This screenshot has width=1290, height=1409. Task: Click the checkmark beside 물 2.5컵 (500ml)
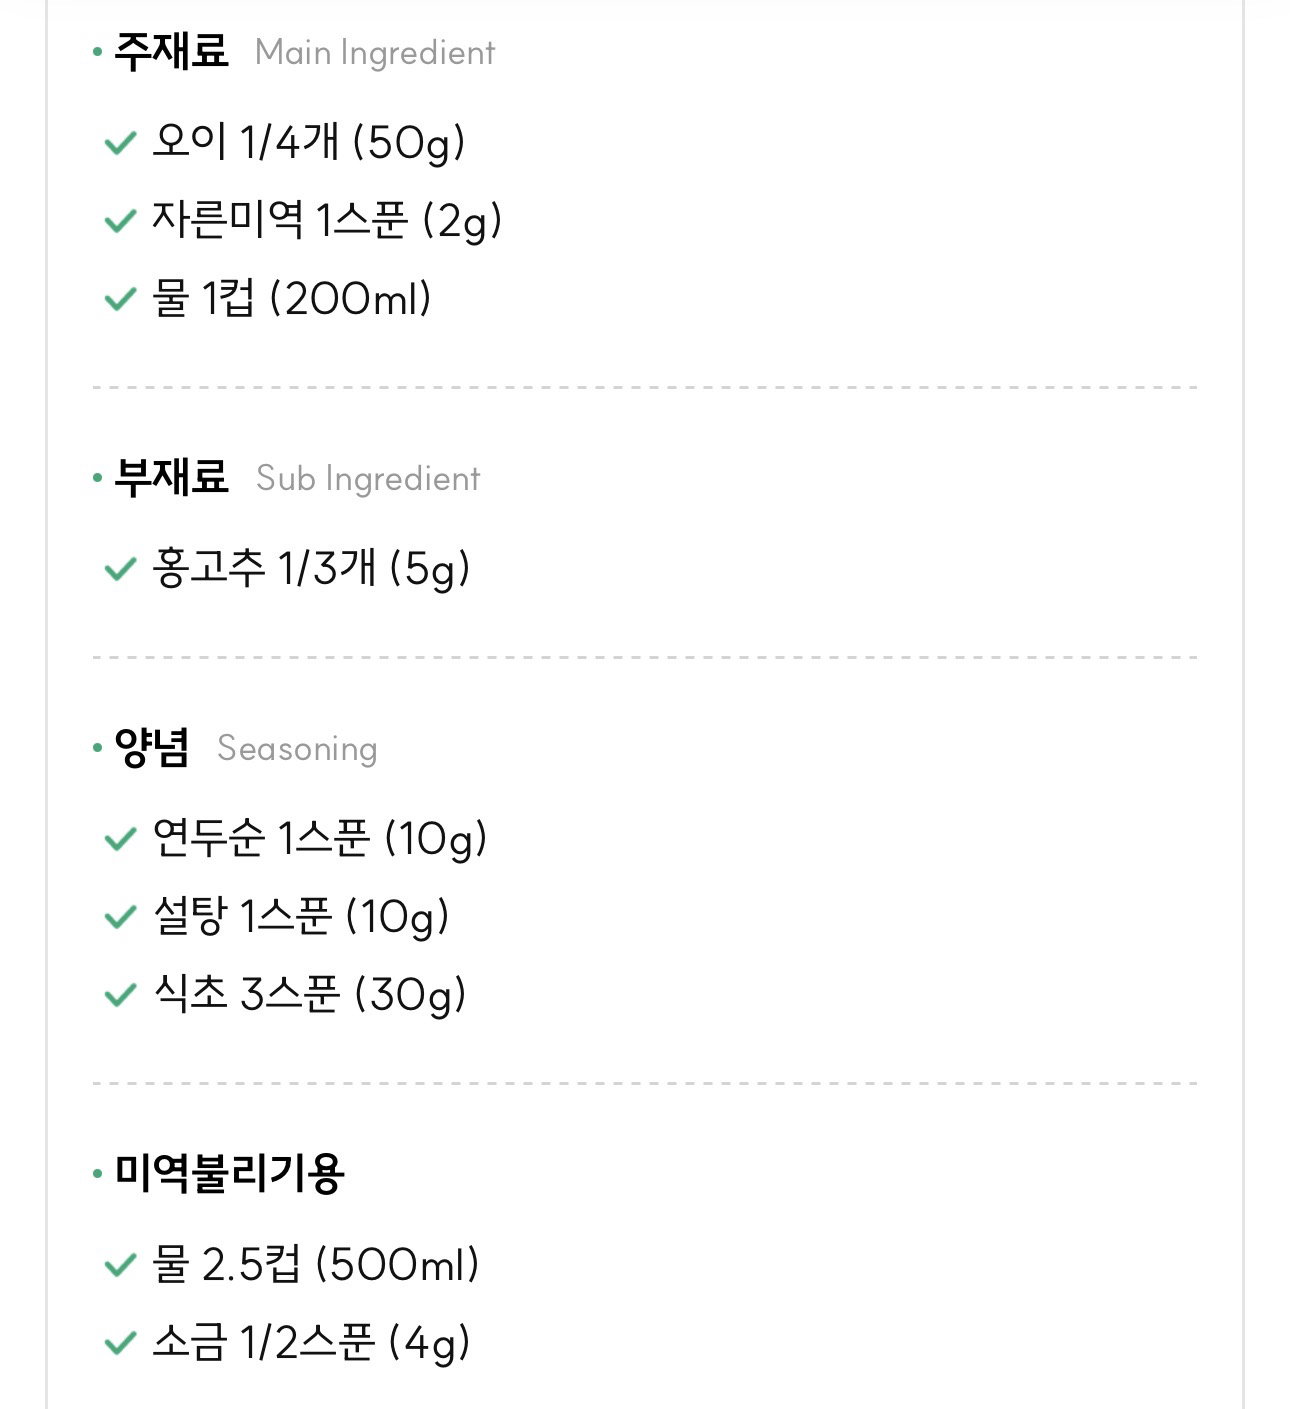120,1266
